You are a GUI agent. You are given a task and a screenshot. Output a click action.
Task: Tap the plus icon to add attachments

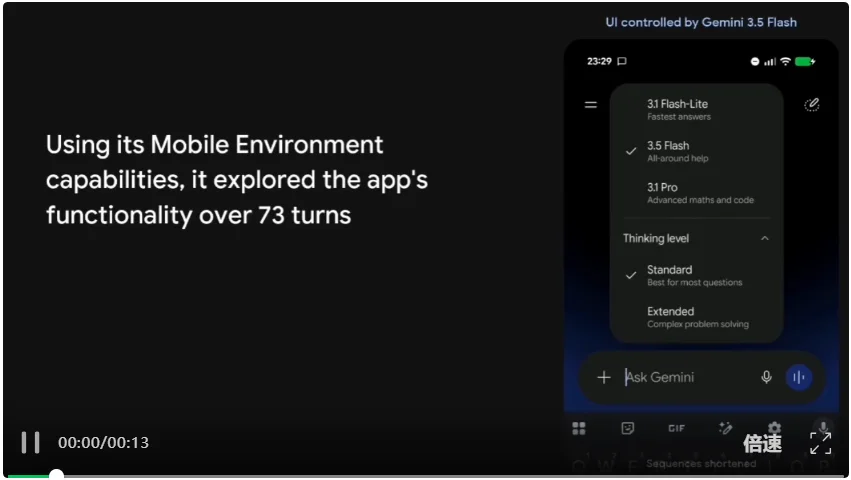pos(604,377)
